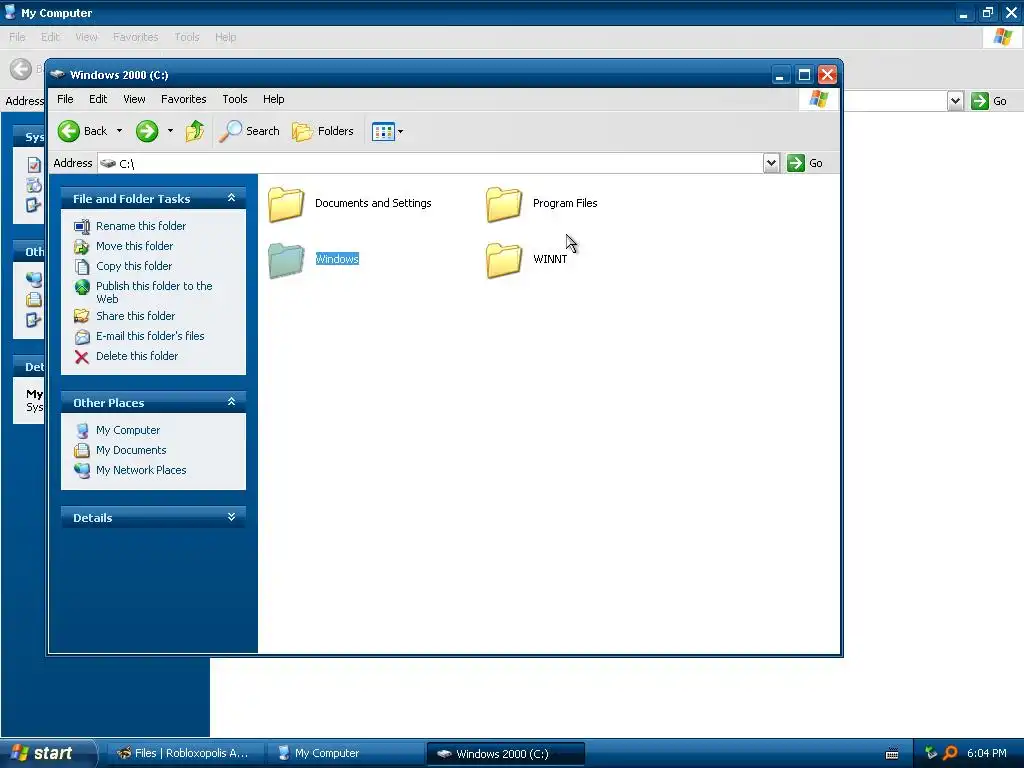1024x768 pixels.
Task: Click the E-mail envelope icon
Action: [x=82, y=337]
